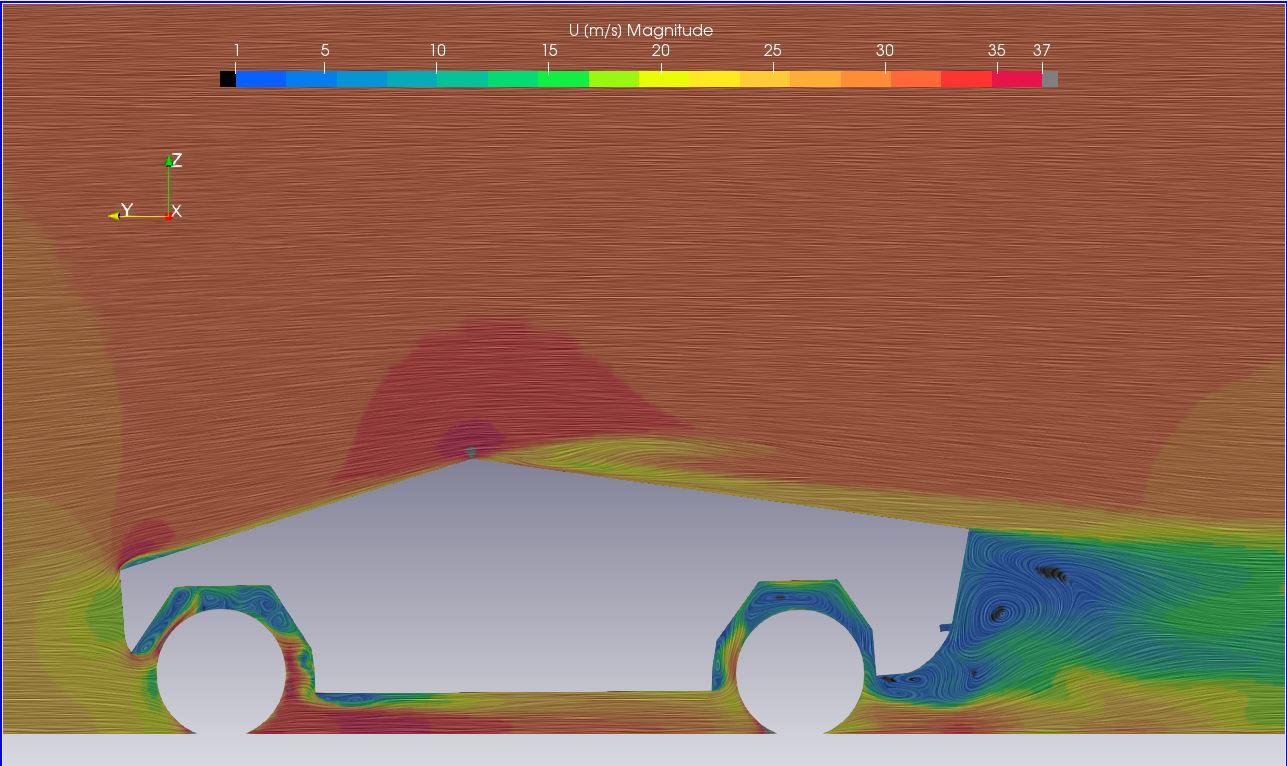This screenshot has height=766, width=1287.
Task: Select the front wheel of the vehicle
Action: [x=221, y=672]
